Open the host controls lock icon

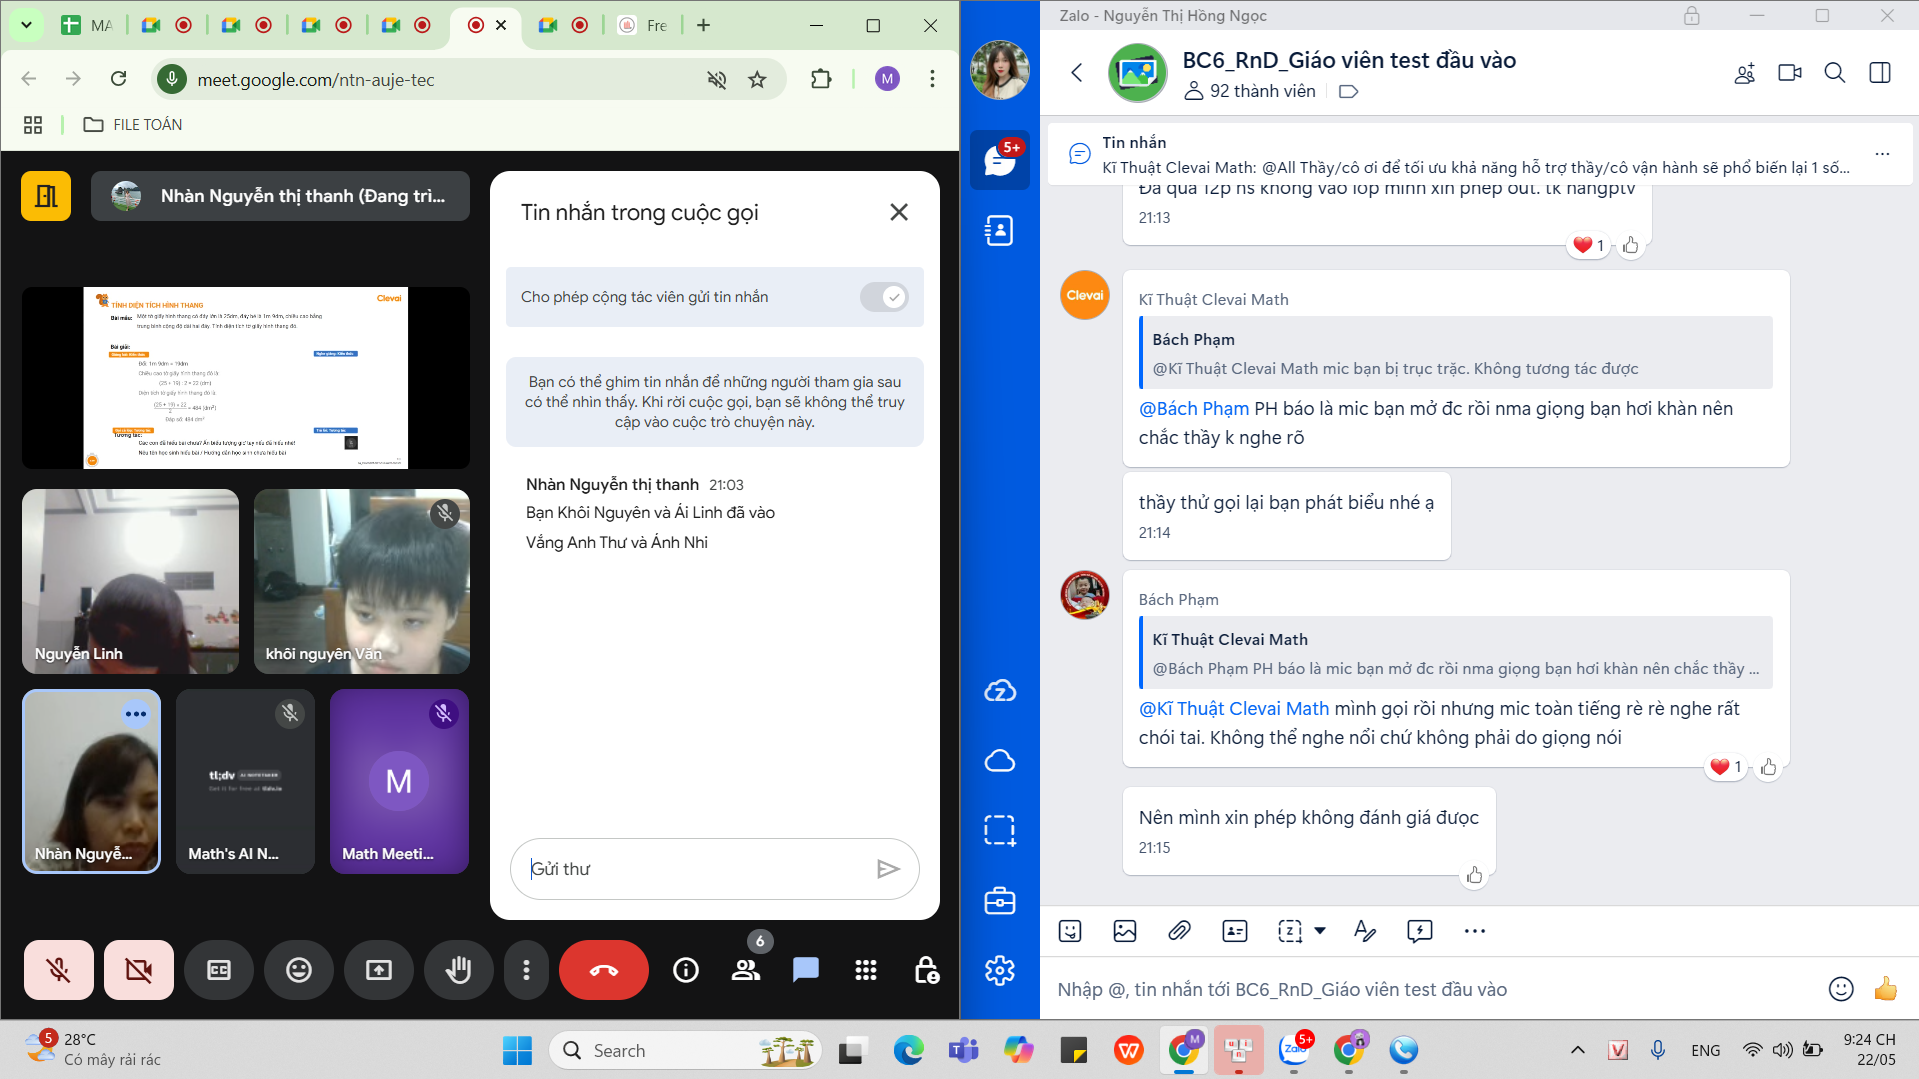pos(926,969)
